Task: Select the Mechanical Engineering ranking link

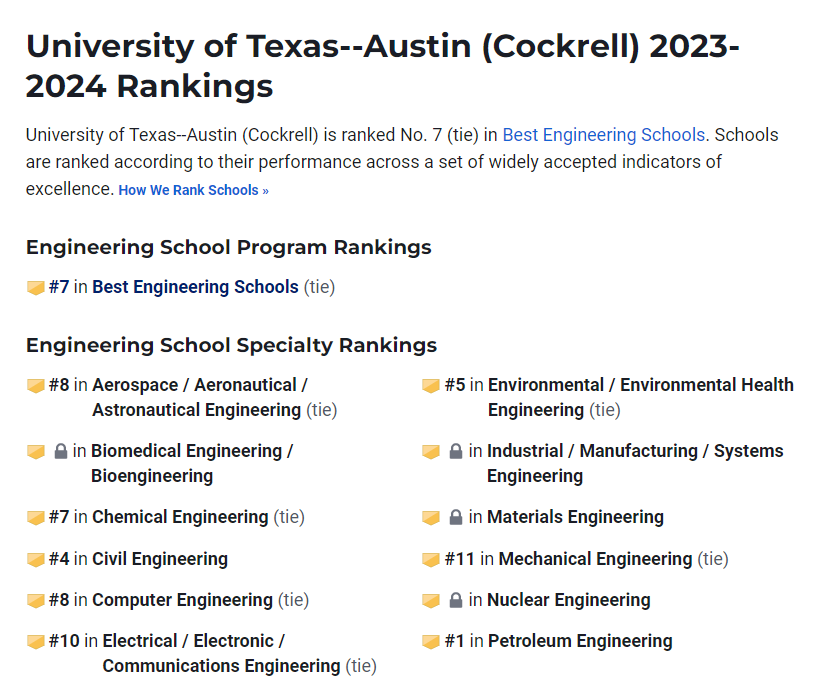Action: tap(595, 559)
